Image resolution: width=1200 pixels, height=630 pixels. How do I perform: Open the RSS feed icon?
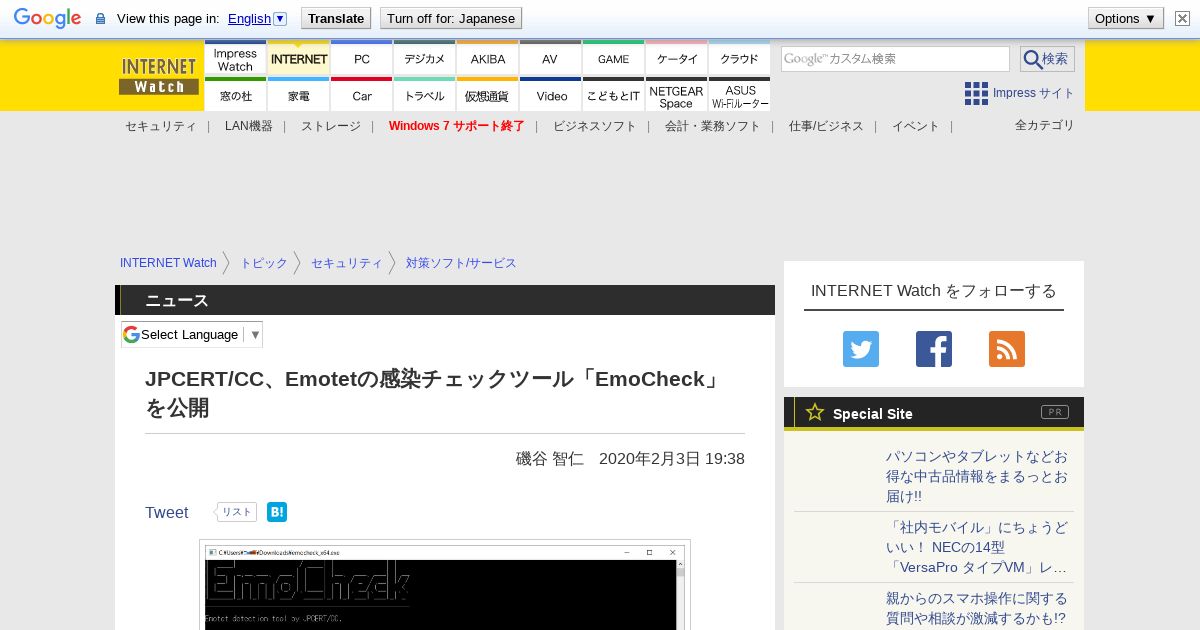(x=1007, y=349)
